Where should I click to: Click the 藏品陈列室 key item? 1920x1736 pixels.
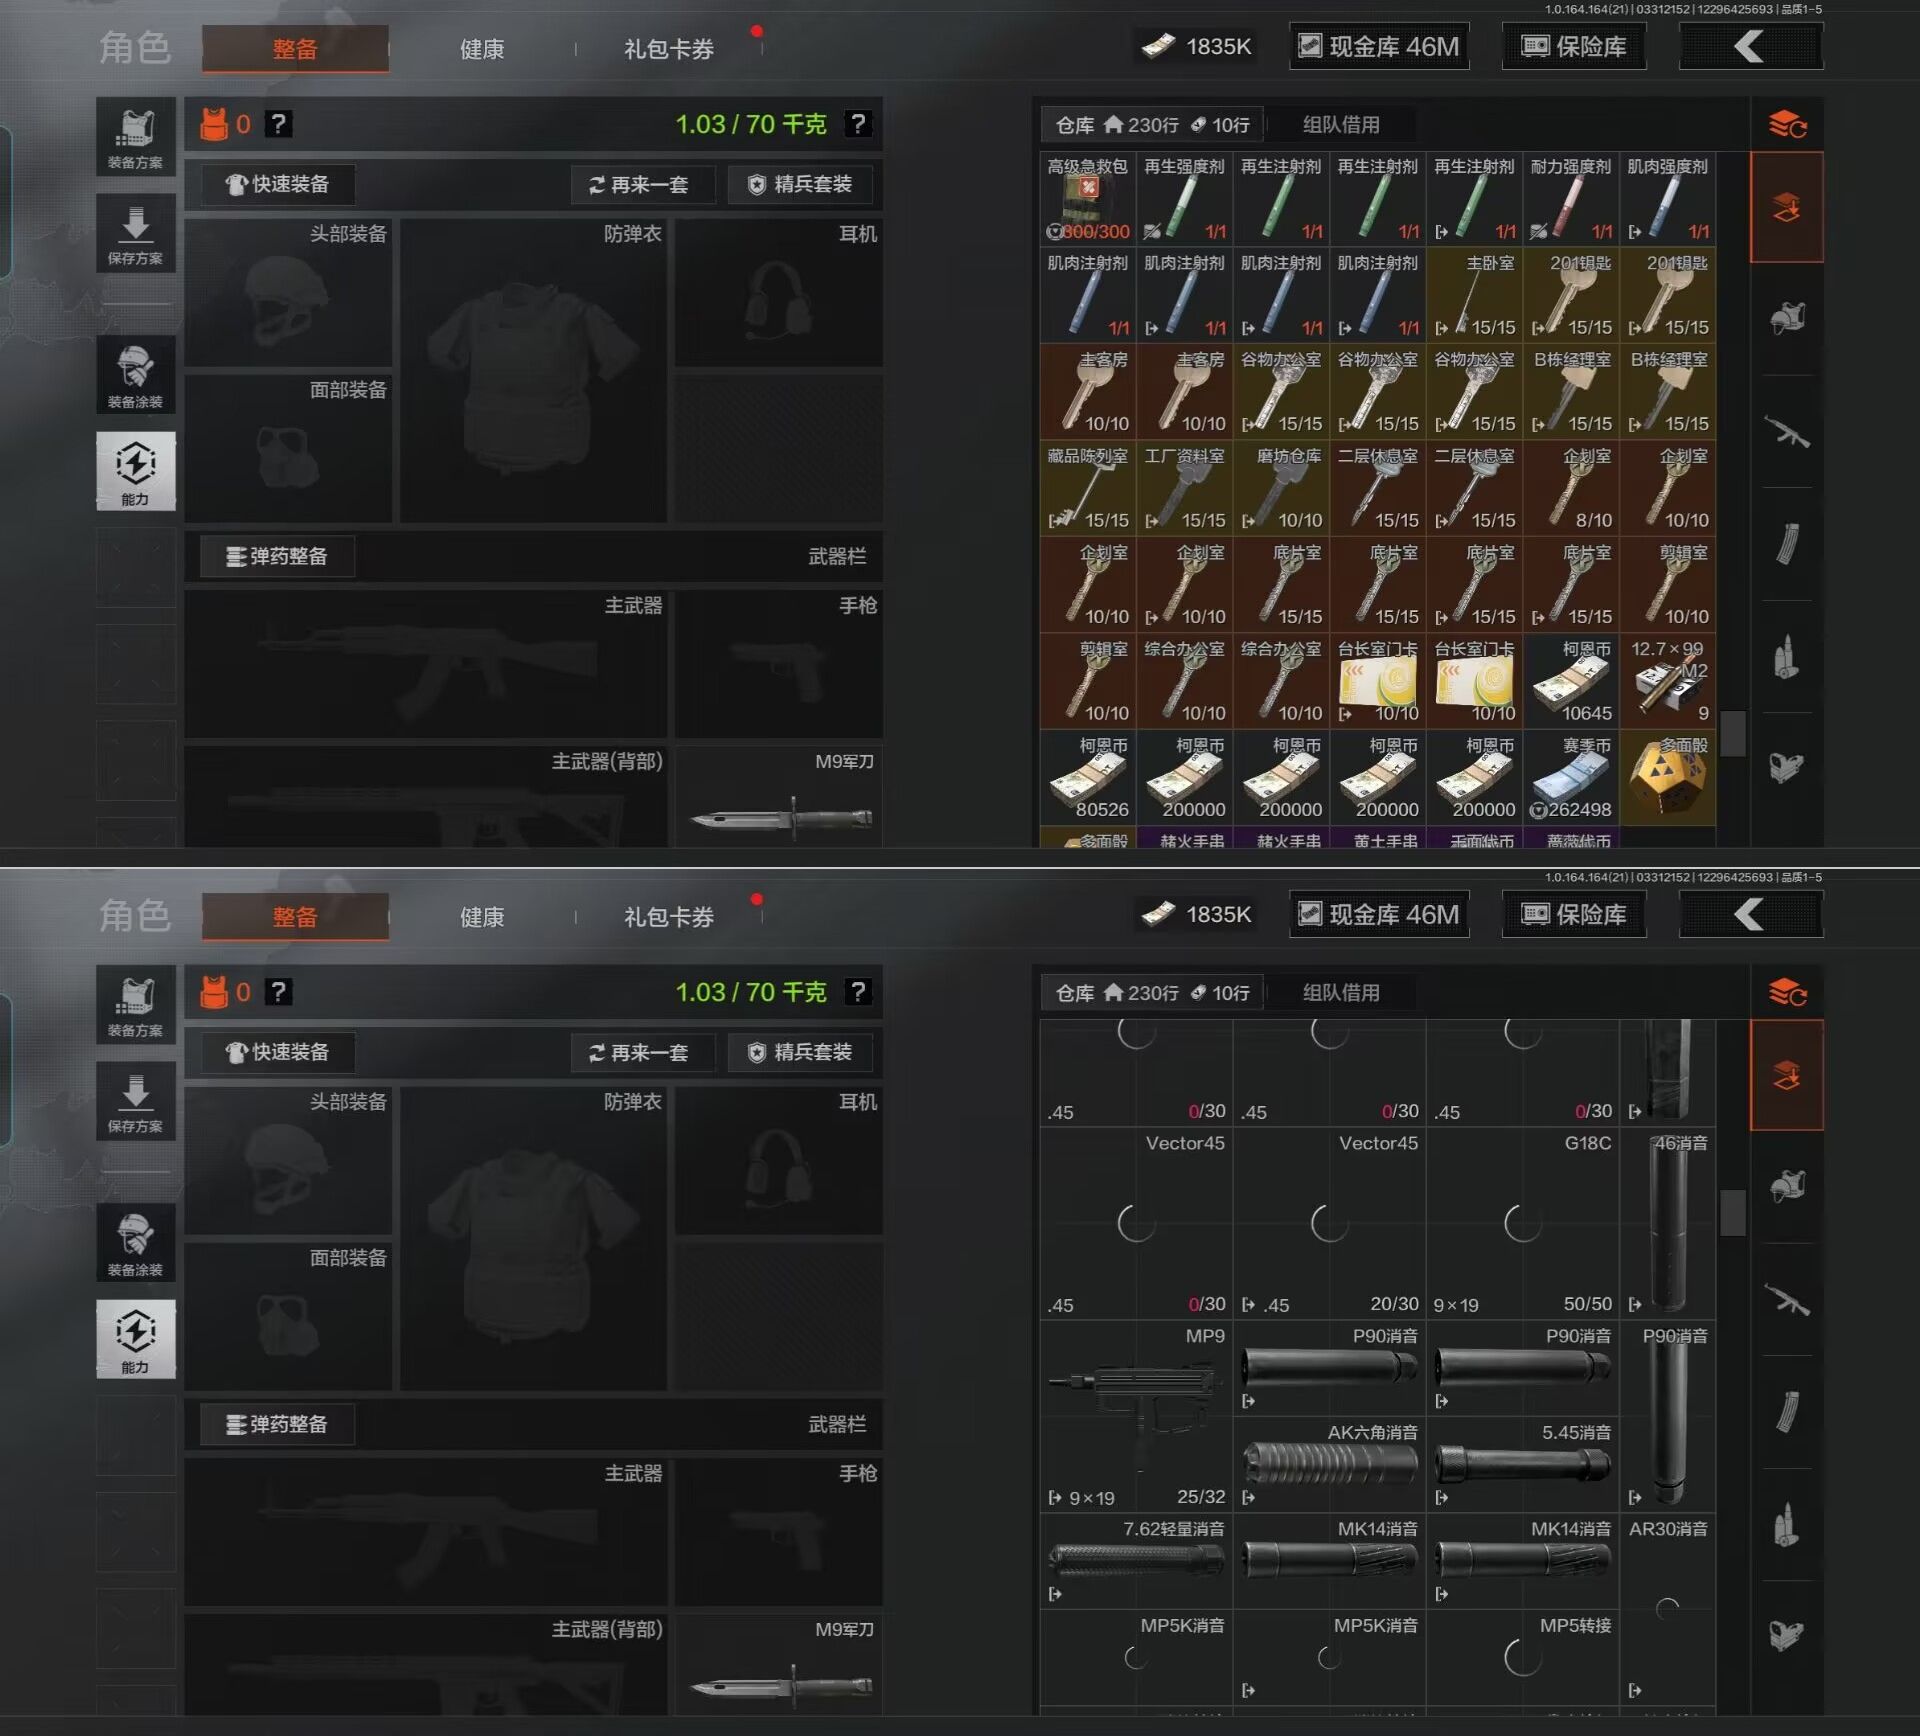coord(1087,488)
